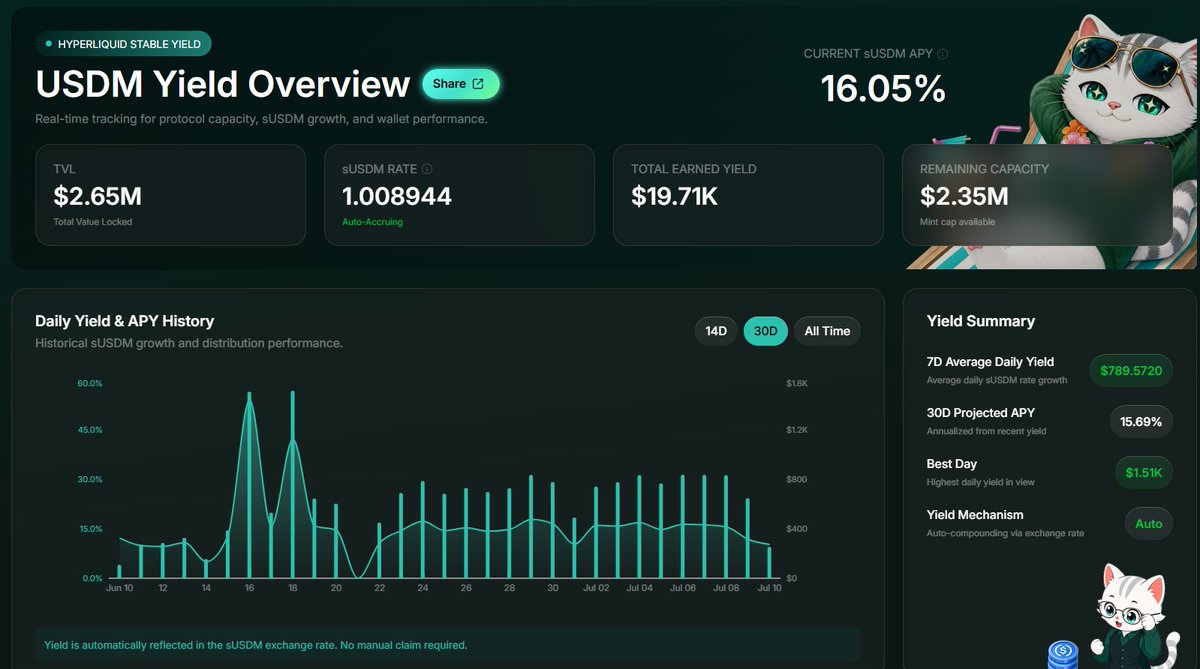Click the 16.05% current APY figure
The width and height of the screenshot is (1200, 669).
click(x=884, y=89)
